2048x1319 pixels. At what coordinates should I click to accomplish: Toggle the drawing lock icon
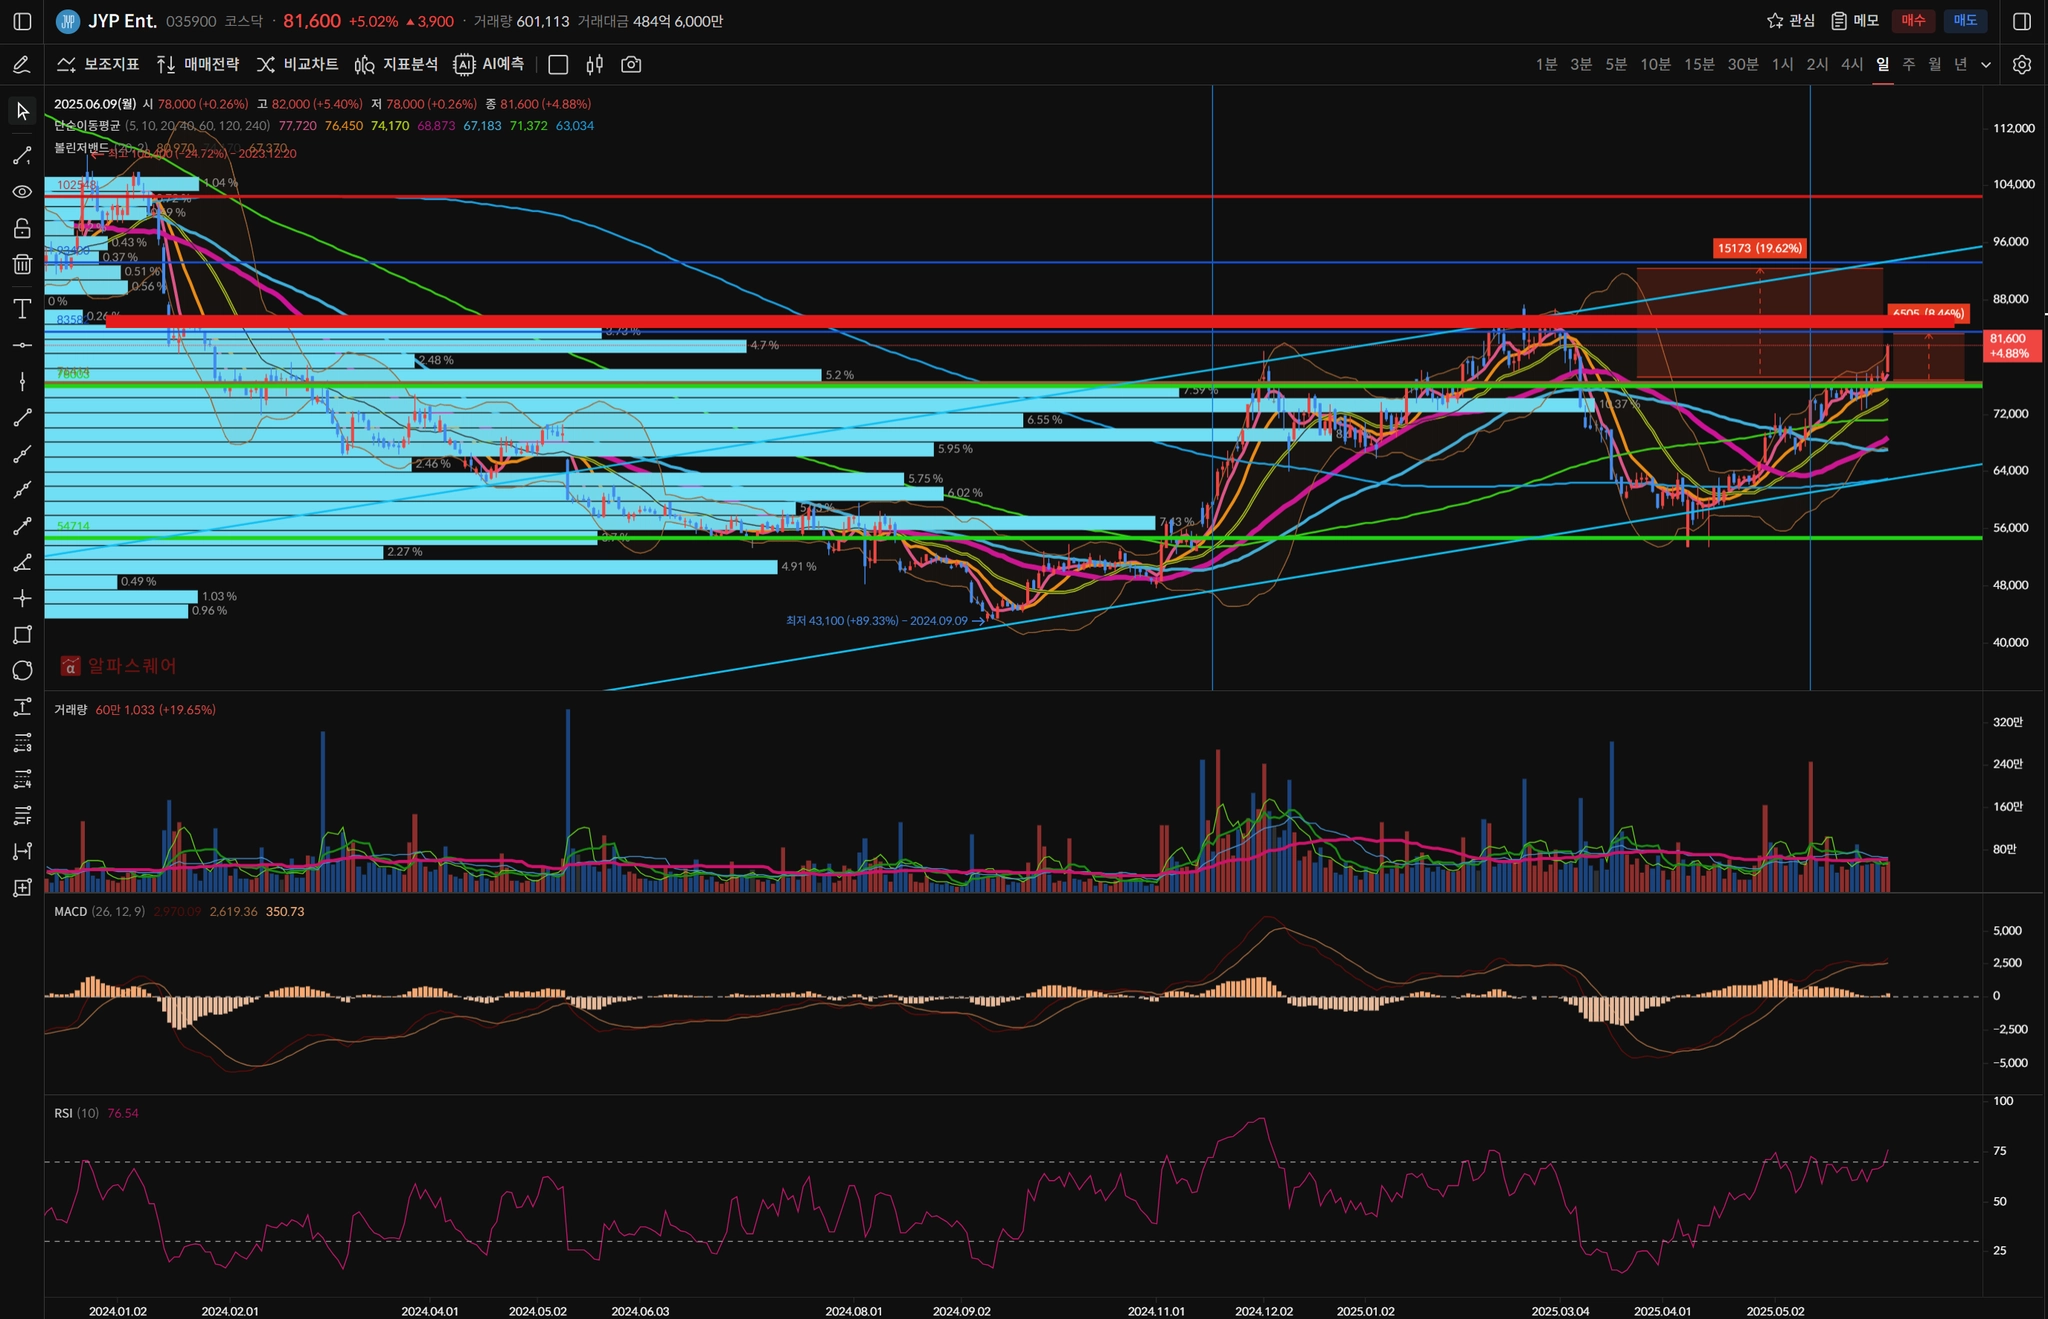point(22,229)
